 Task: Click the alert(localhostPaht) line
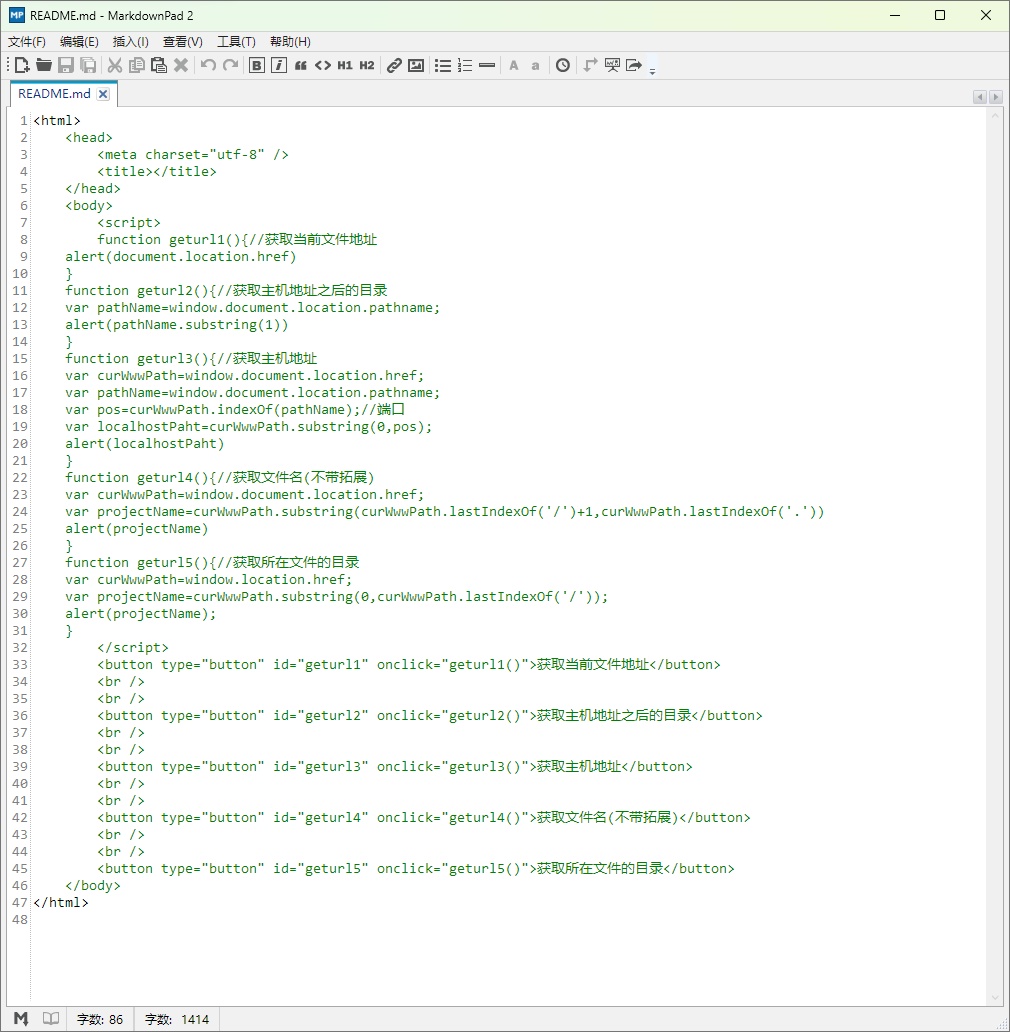tap(145, 444)
